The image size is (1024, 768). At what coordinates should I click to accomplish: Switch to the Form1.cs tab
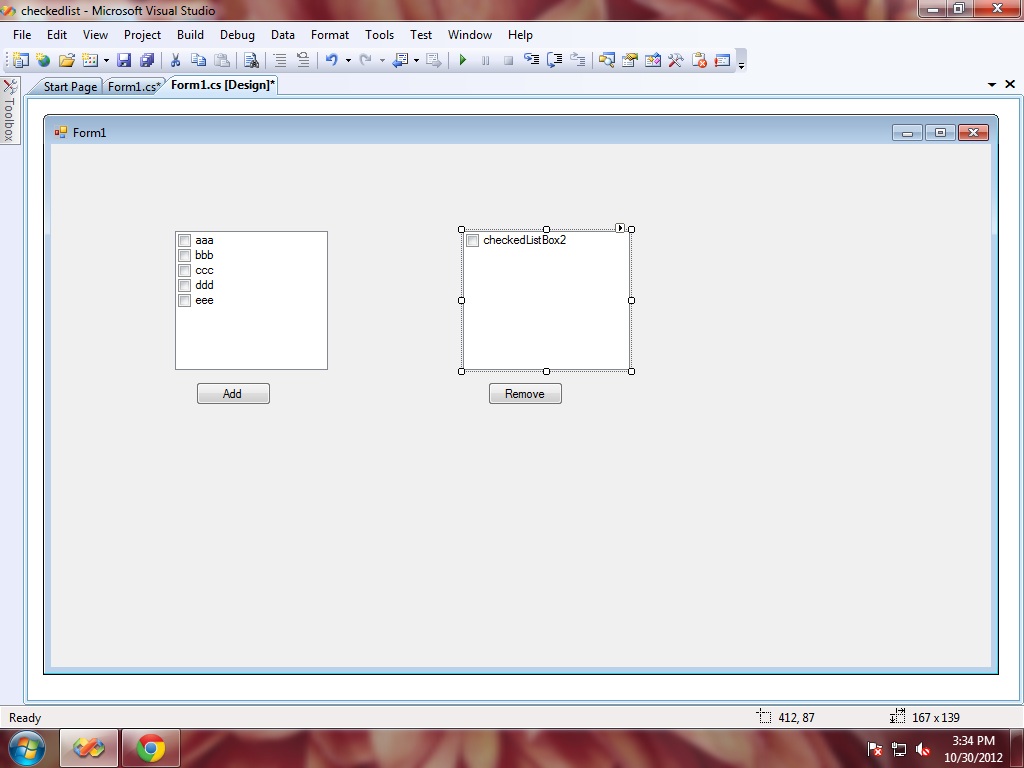131,86
